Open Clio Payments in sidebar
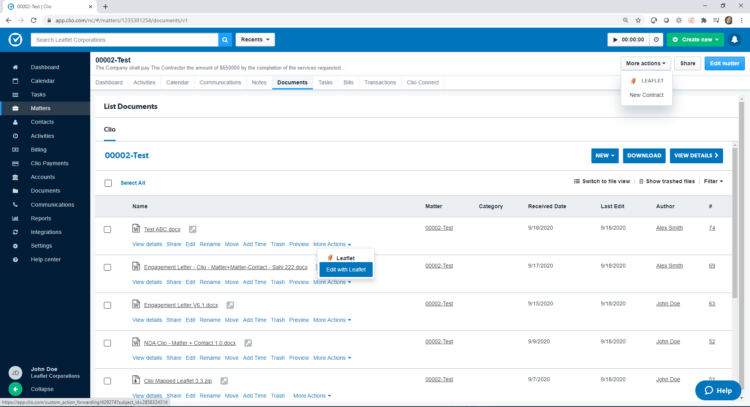The height and width of the screenshot is (407, 750). coord(49,163)
